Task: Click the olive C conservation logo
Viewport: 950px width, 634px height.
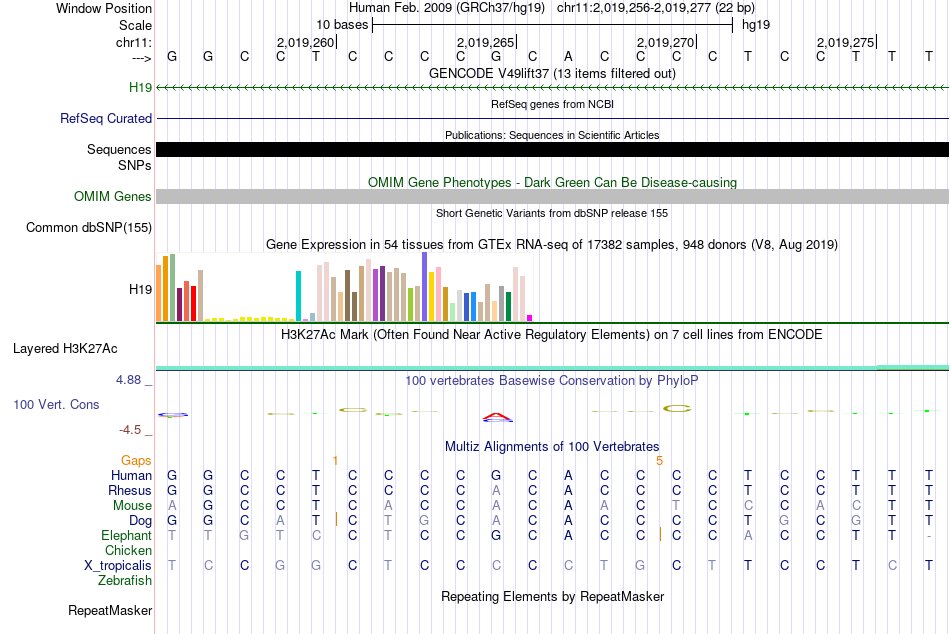Action: (677, 409)
